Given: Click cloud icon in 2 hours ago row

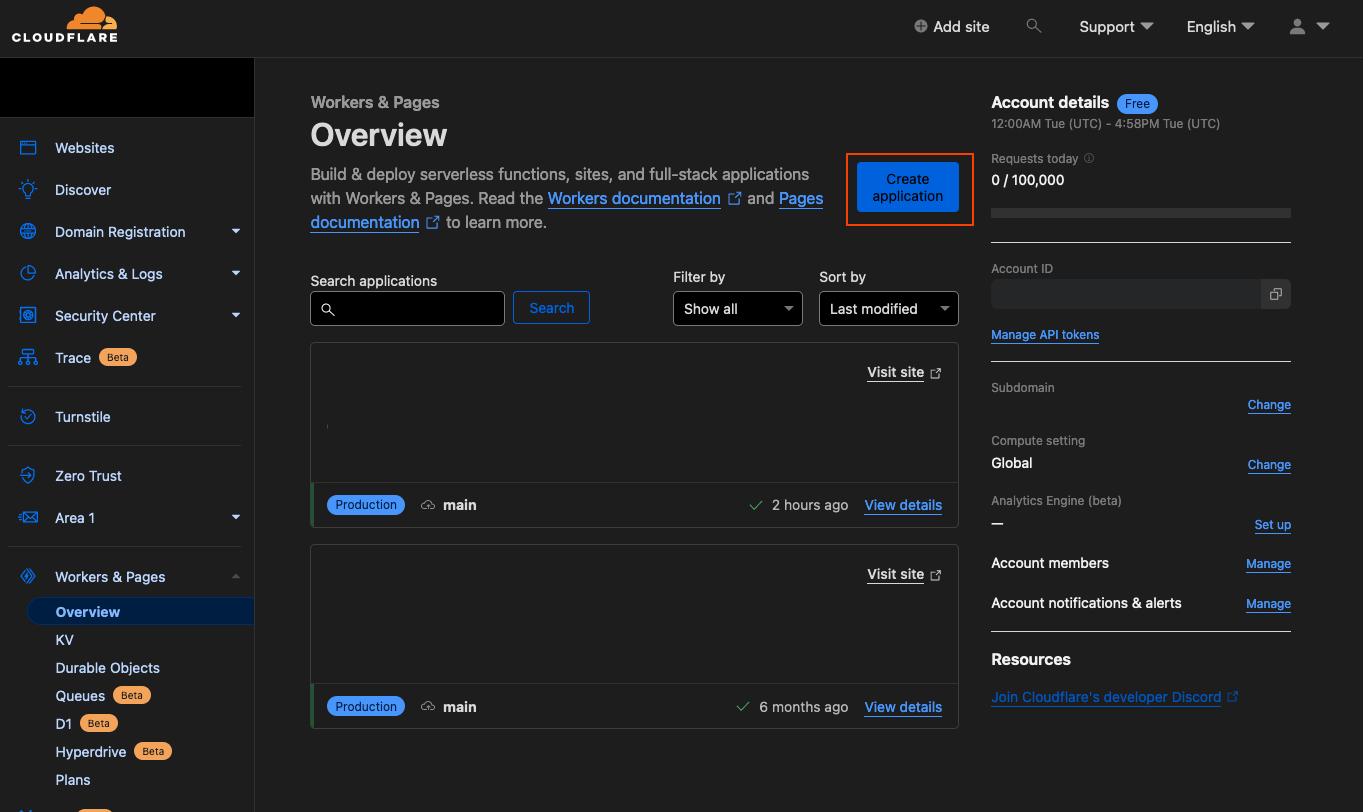Looking at the screenshot, I should pyautogui.click(x=428, y=505).
